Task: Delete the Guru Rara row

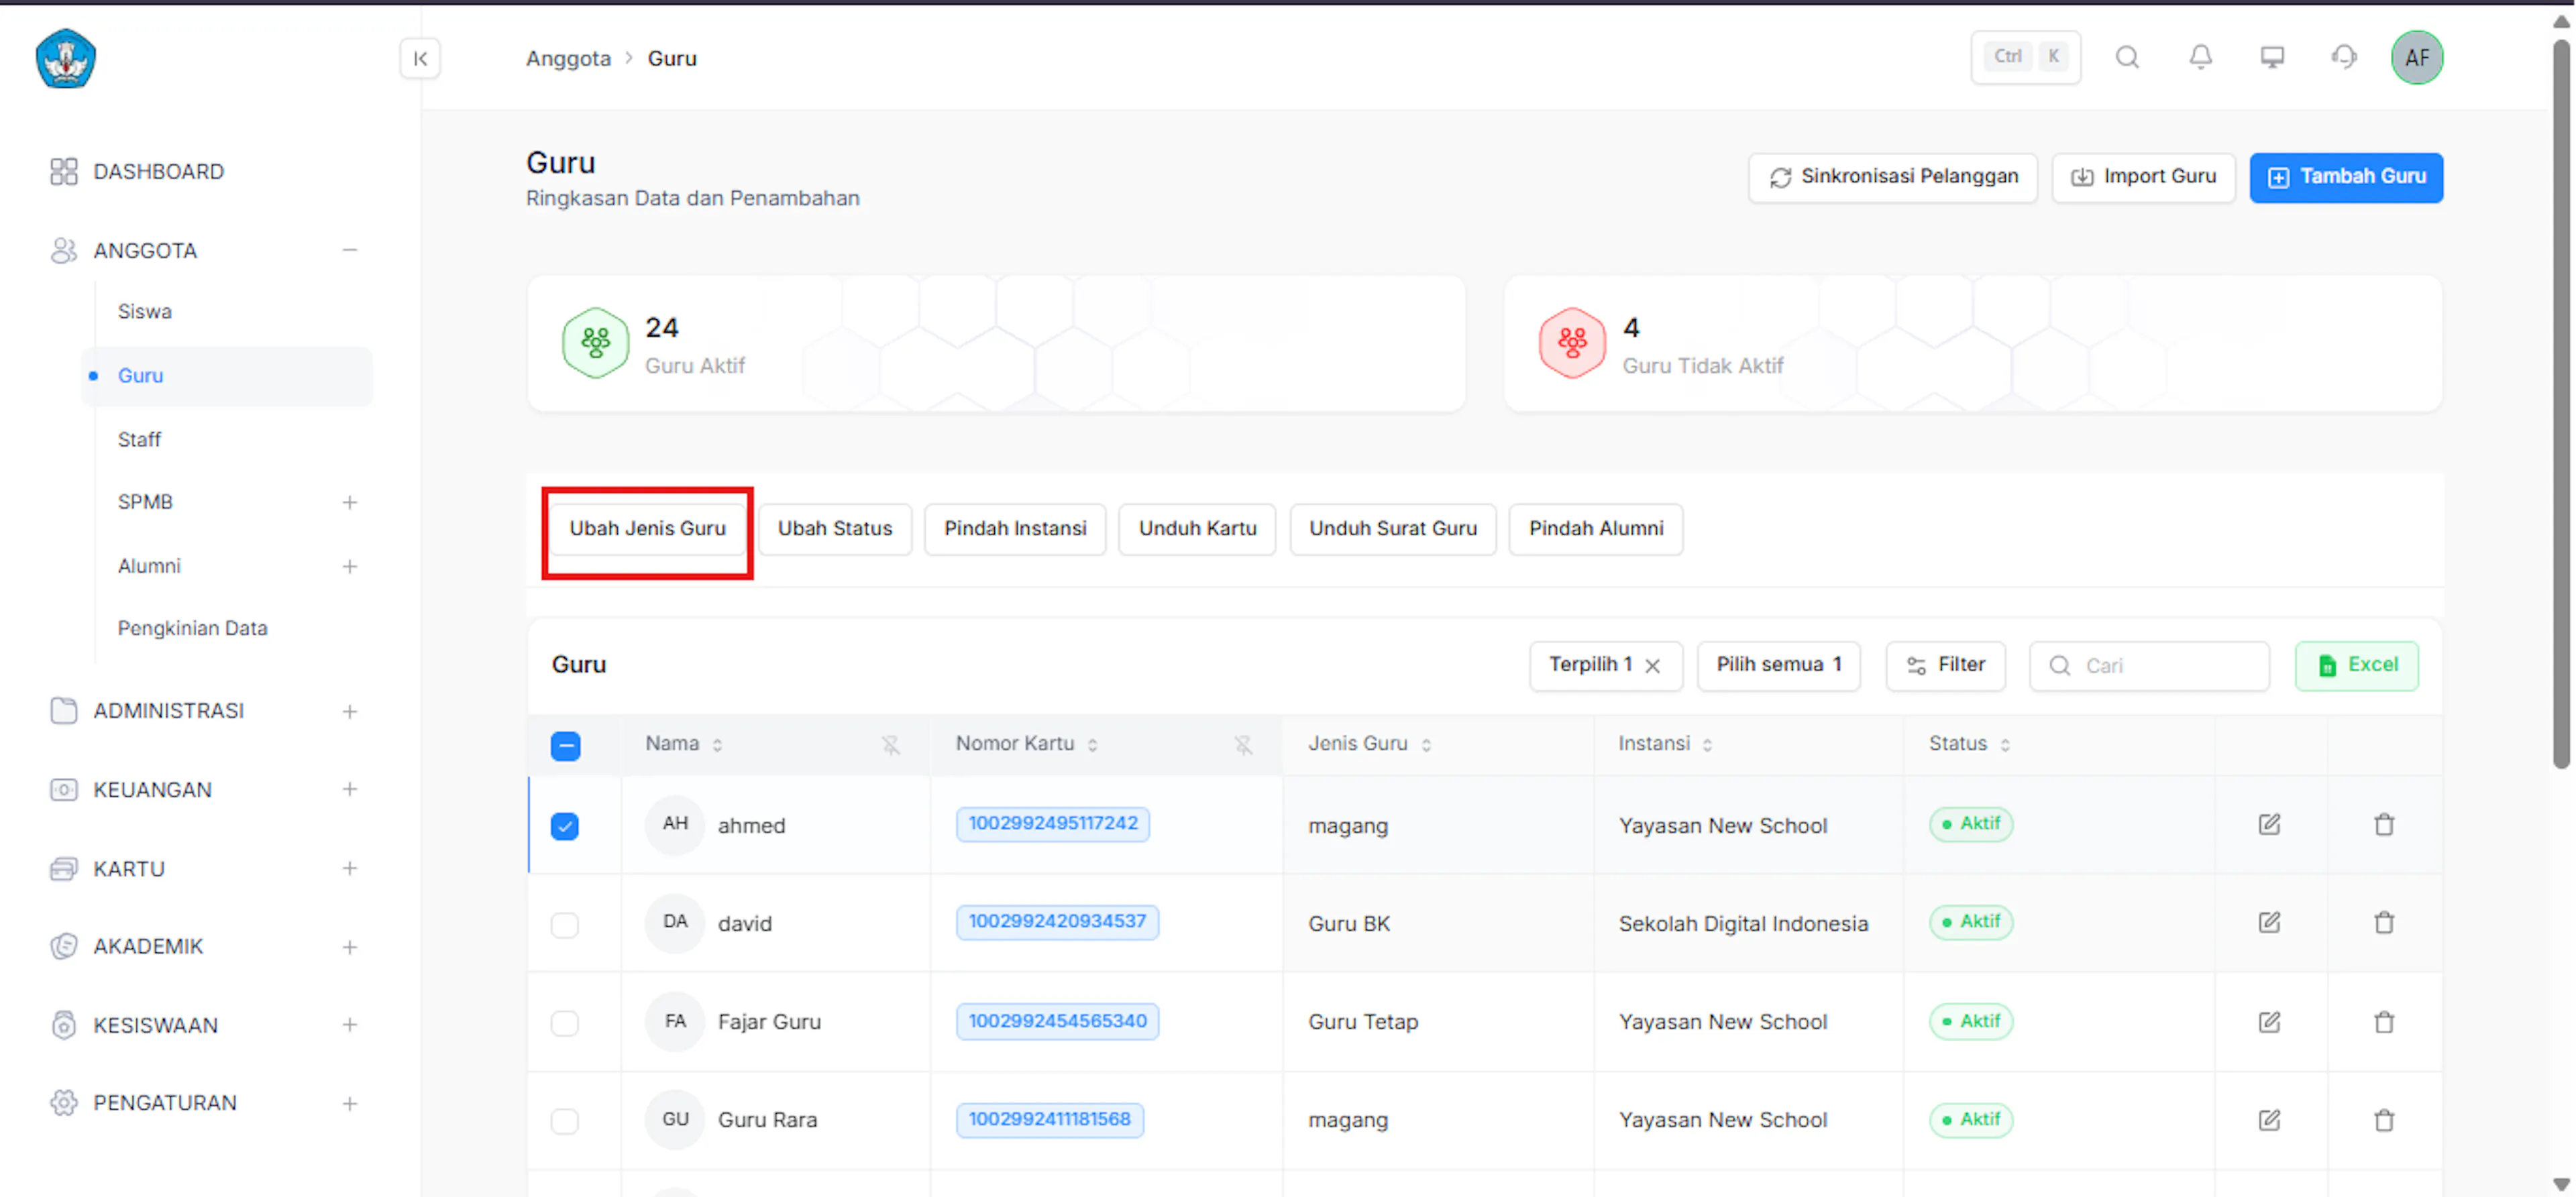Action: pyautogui.click(x=2384, y=1119)
